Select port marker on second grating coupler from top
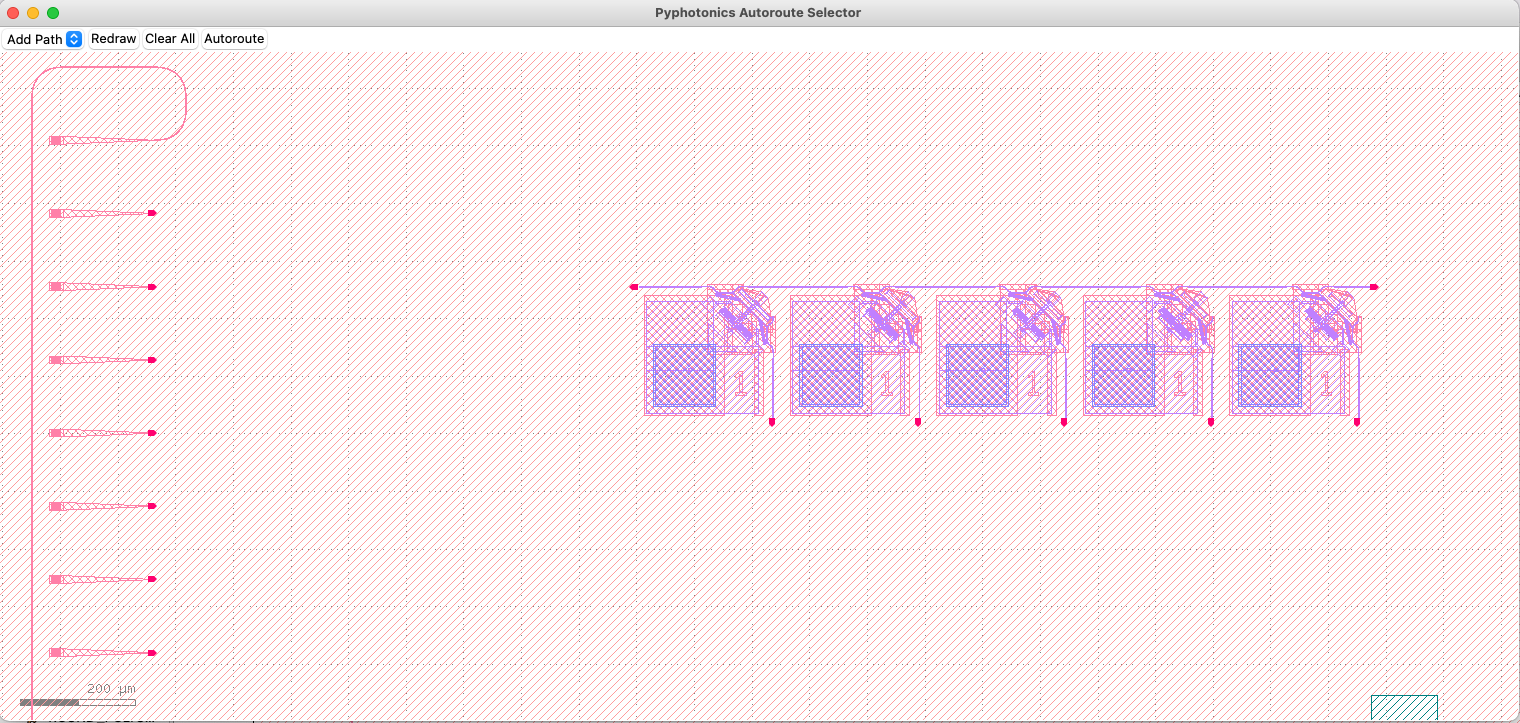Screen dimensions: 1520x723 click(152, 213)
